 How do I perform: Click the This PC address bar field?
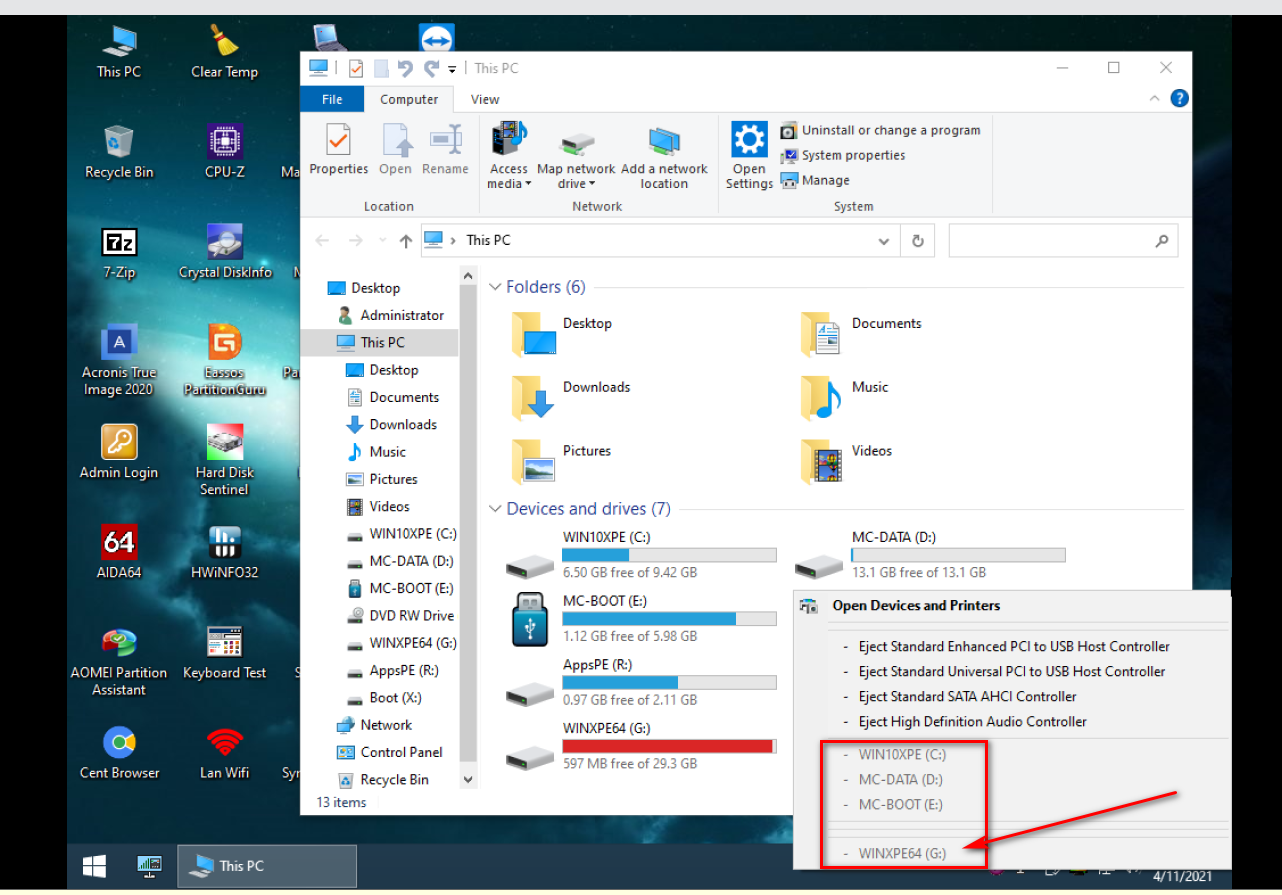[x=660, y=241]
